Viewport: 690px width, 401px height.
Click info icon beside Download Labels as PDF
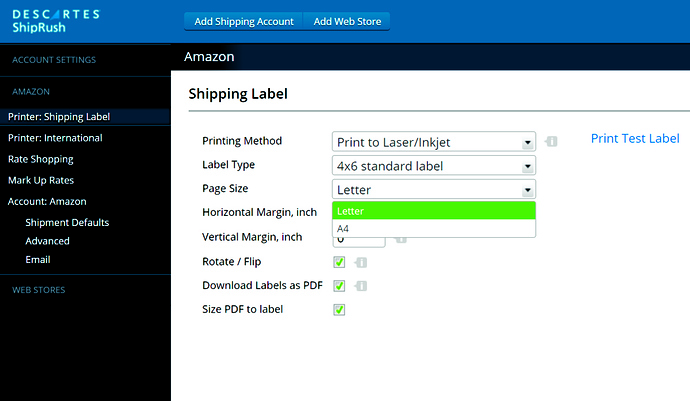pyautogui.click(x=360, y=286)
